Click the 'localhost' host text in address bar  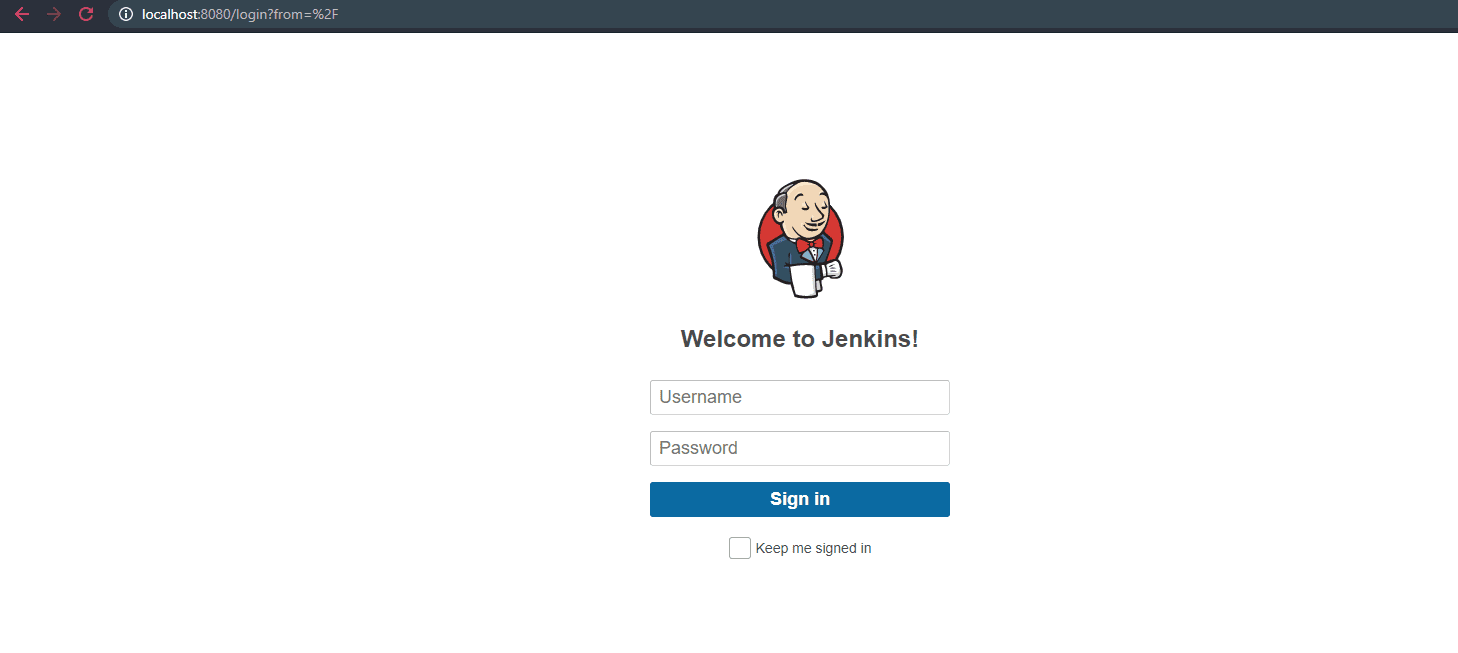[x=169, y=14]
